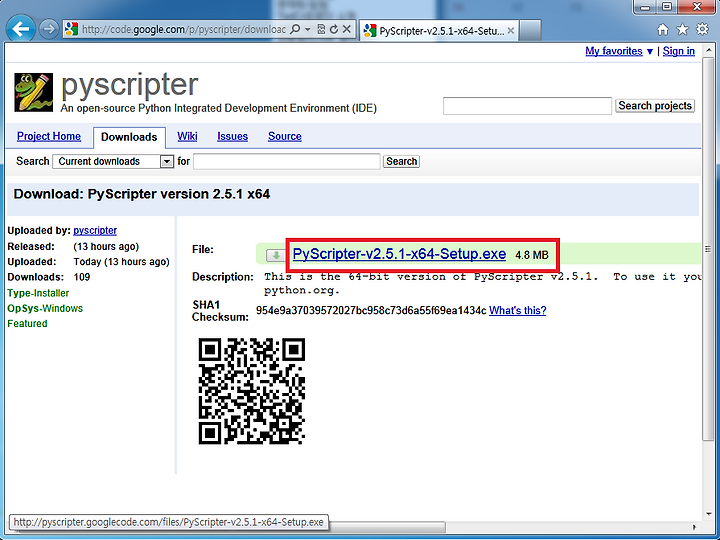Screen dimensions: 720x540
Task: Click the scroll down arrow
Action: click(708, 514)
